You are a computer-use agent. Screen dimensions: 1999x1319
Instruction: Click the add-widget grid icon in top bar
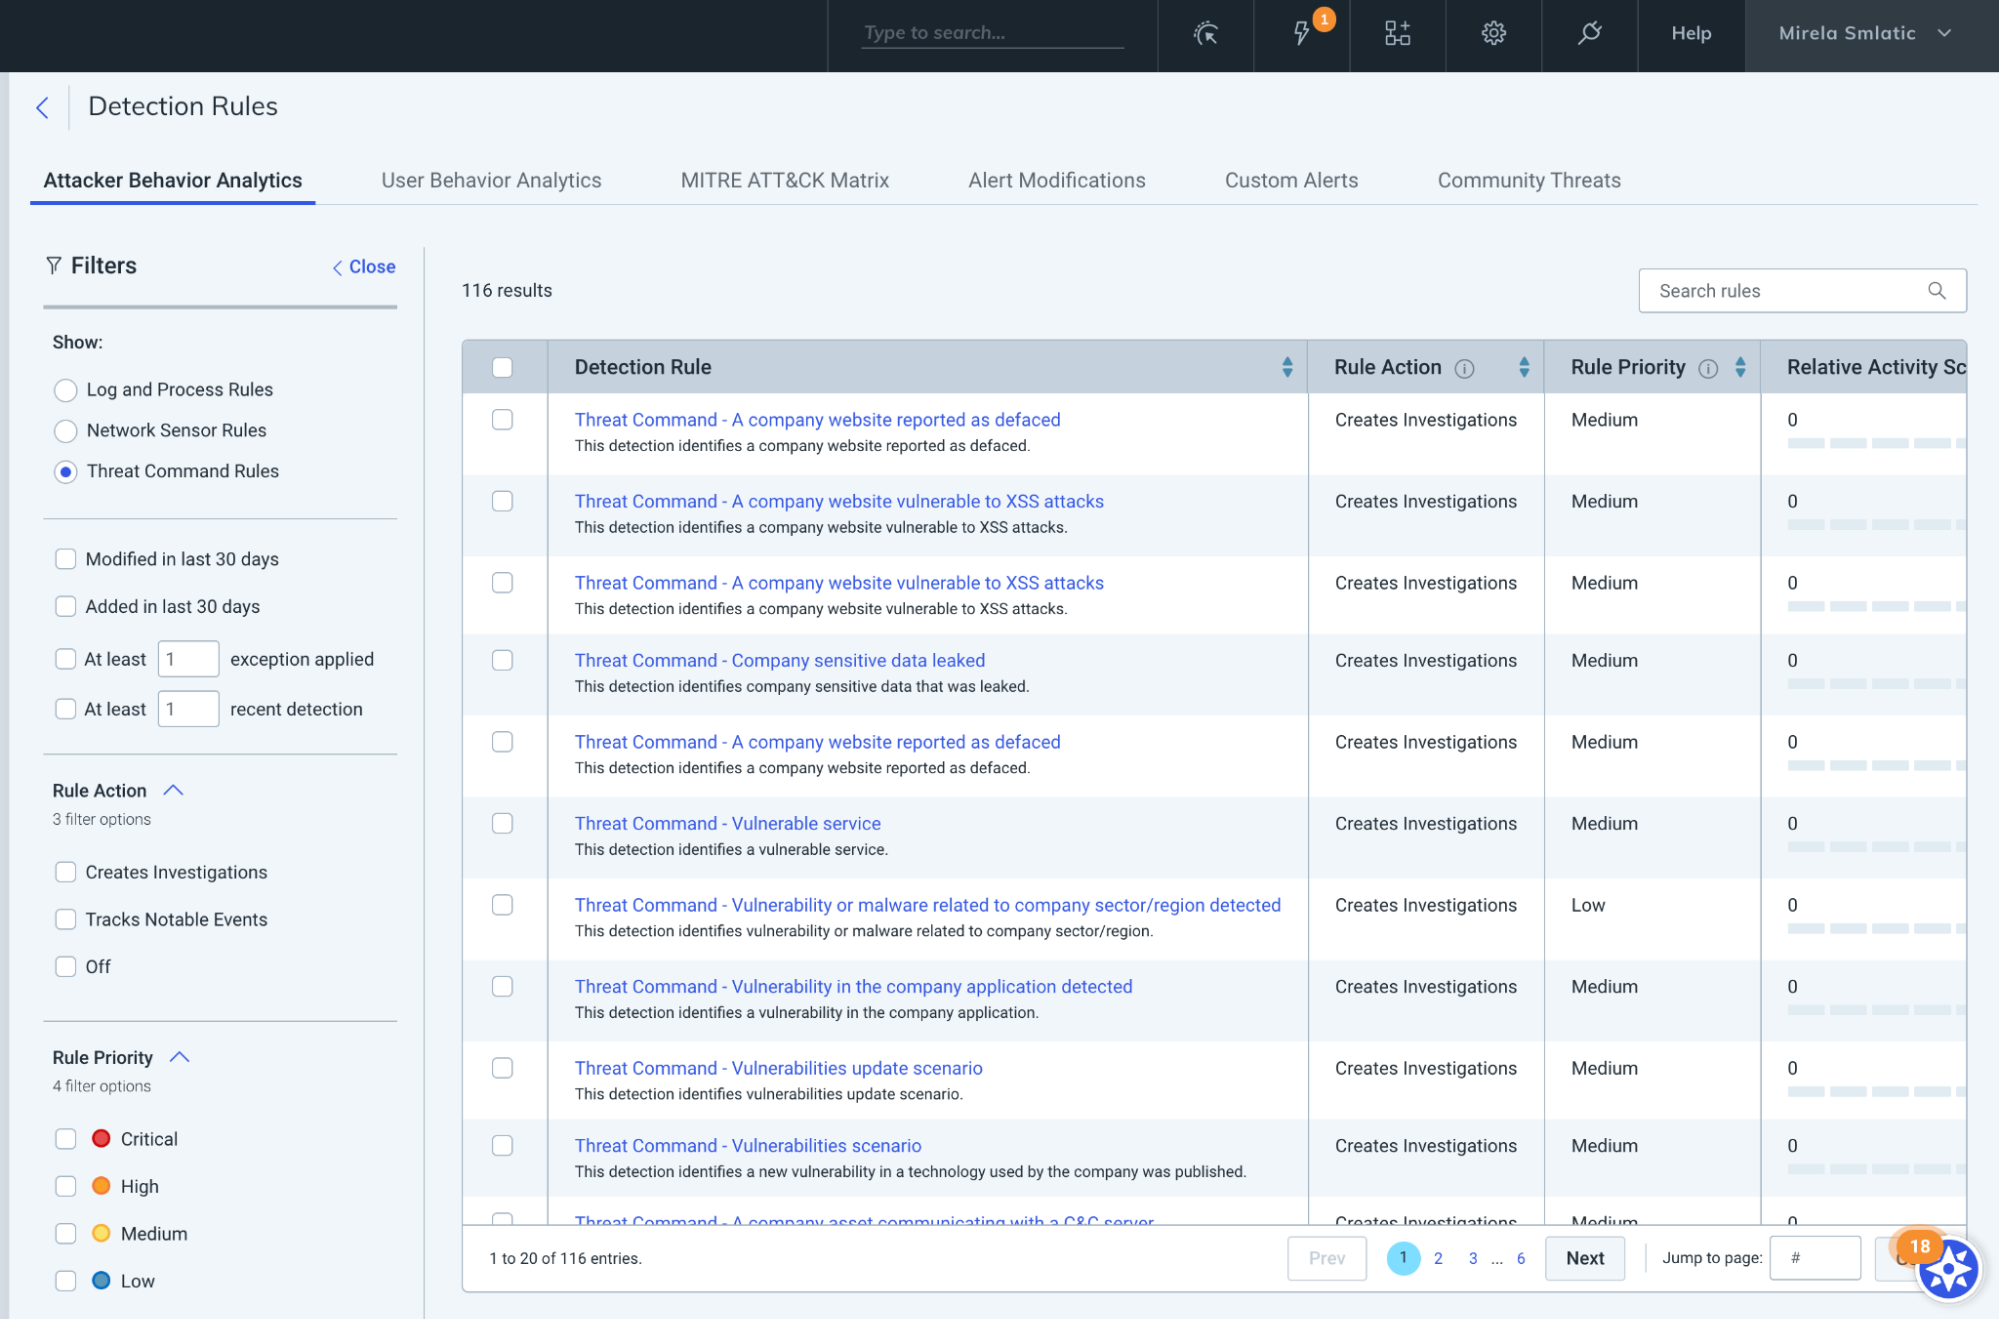1397,34
